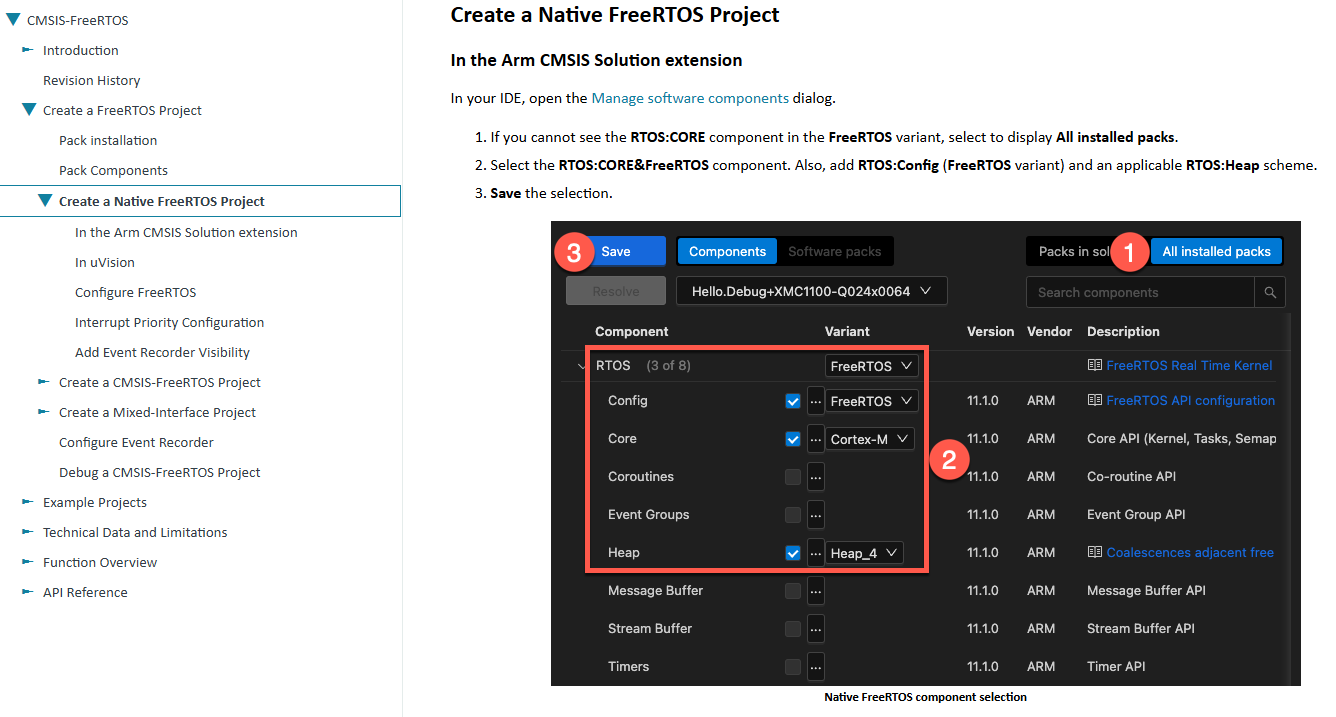Open the Manage software components link
The width and height of the screenshot is (1336, 717).
690,98
